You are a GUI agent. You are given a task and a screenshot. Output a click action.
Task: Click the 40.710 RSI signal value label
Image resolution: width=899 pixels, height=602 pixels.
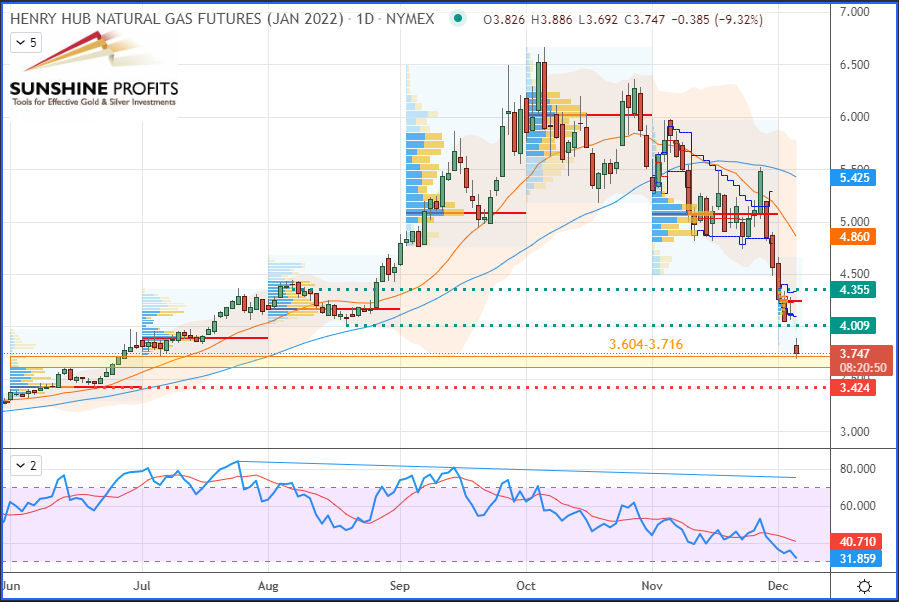pyautogui.click(x=857, y=541)
